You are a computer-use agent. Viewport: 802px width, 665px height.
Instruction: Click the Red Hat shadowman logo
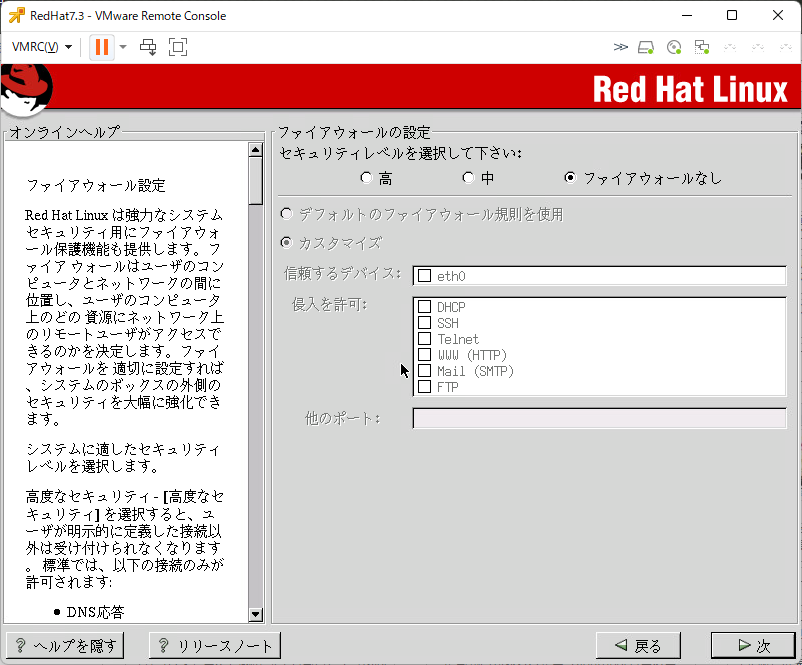26,90
